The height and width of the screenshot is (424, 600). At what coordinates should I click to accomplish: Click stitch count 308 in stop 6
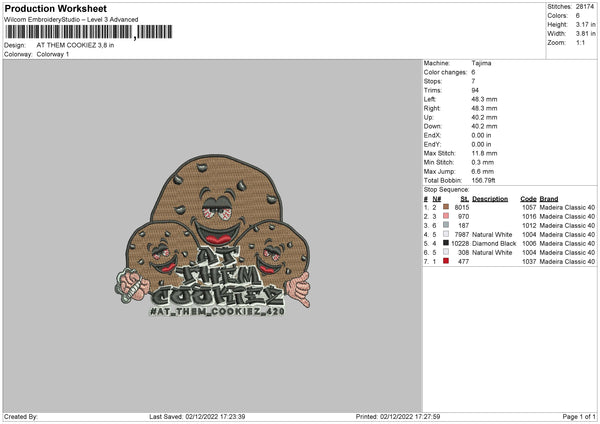(463, 253)
